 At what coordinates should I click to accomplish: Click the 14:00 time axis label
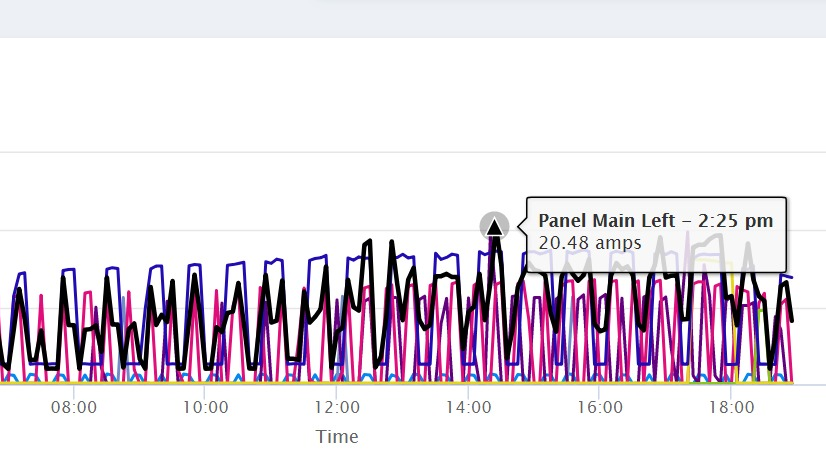[468, 407]
